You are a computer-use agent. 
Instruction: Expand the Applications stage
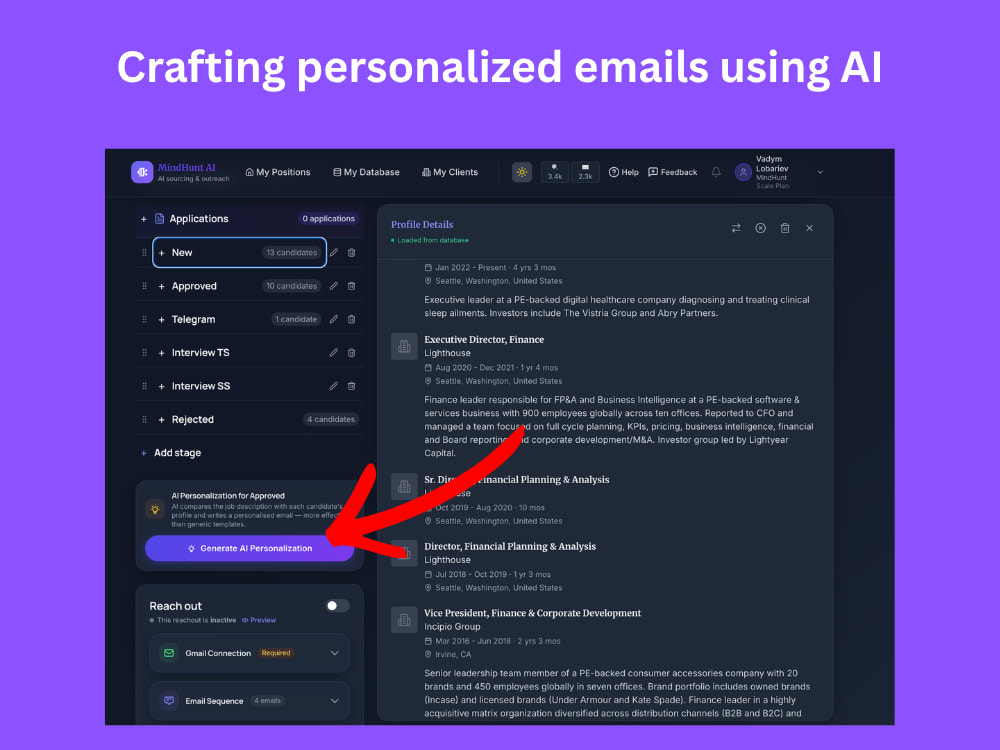point(143,219)
